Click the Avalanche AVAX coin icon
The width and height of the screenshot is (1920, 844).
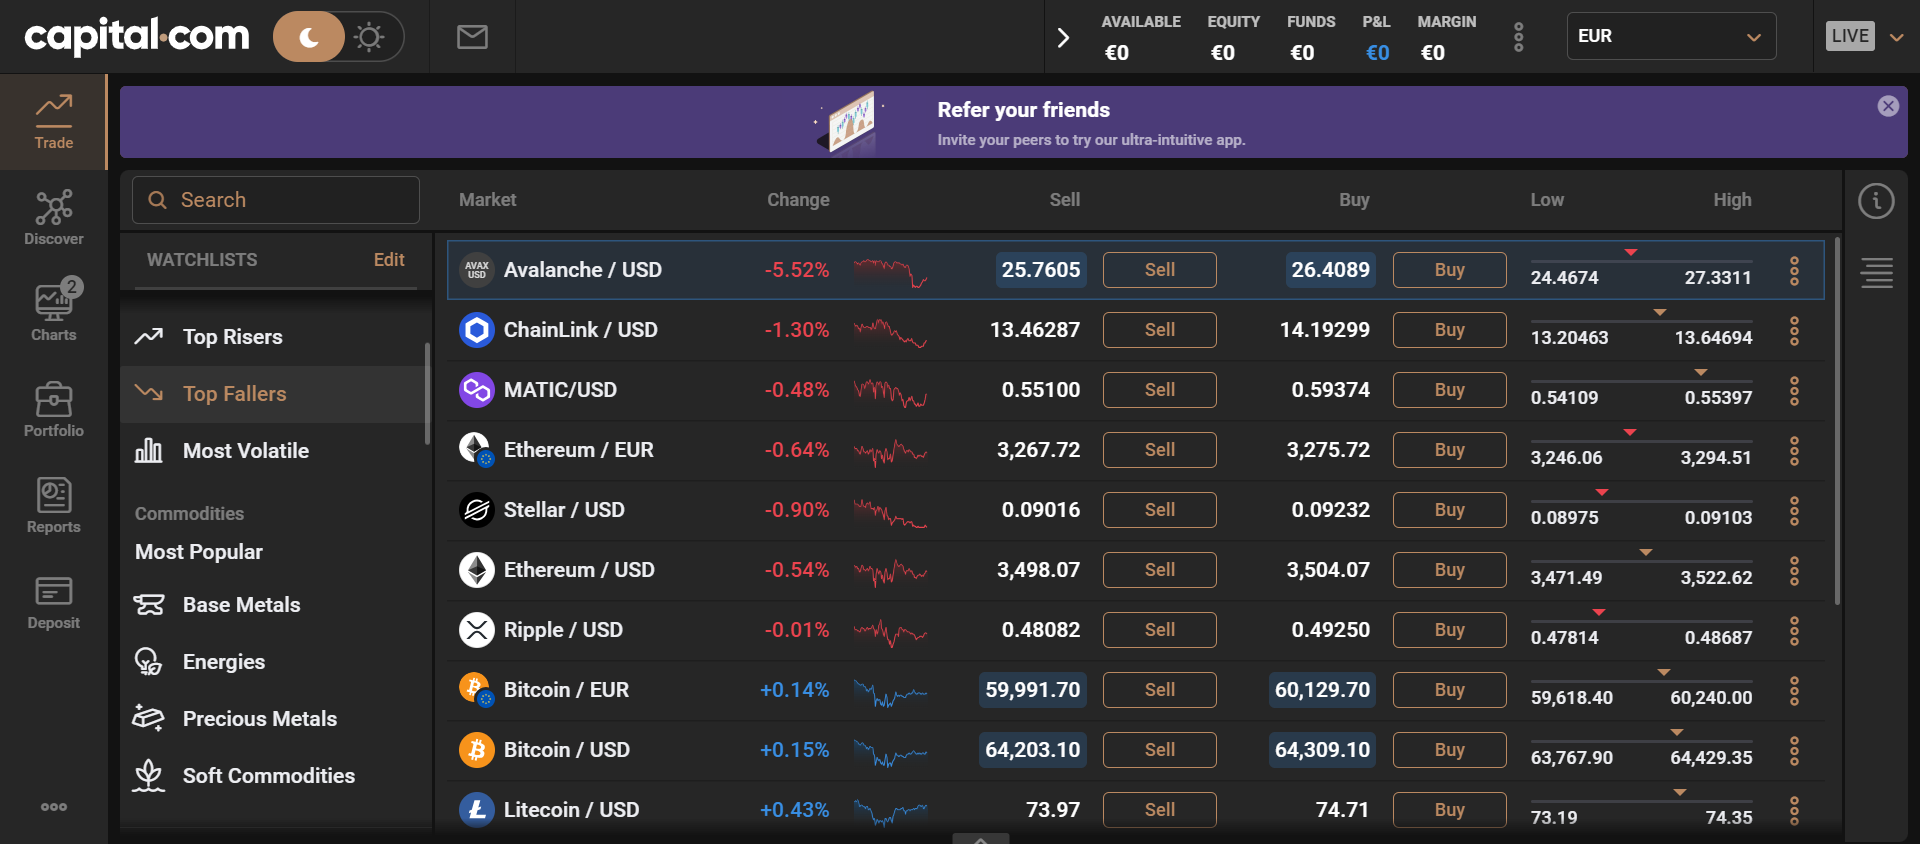point(477,270)
